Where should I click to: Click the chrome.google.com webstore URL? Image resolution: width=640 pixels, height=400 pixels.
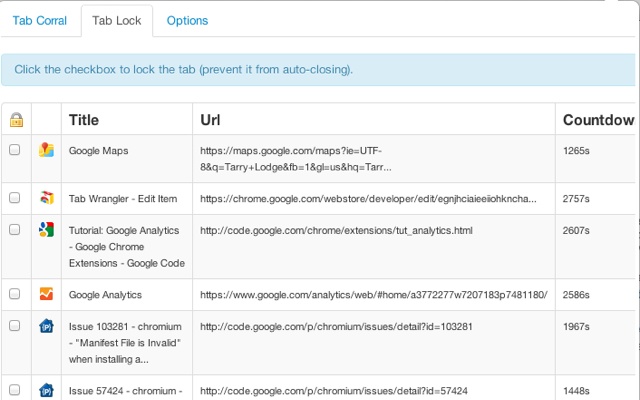click(368, 199)
